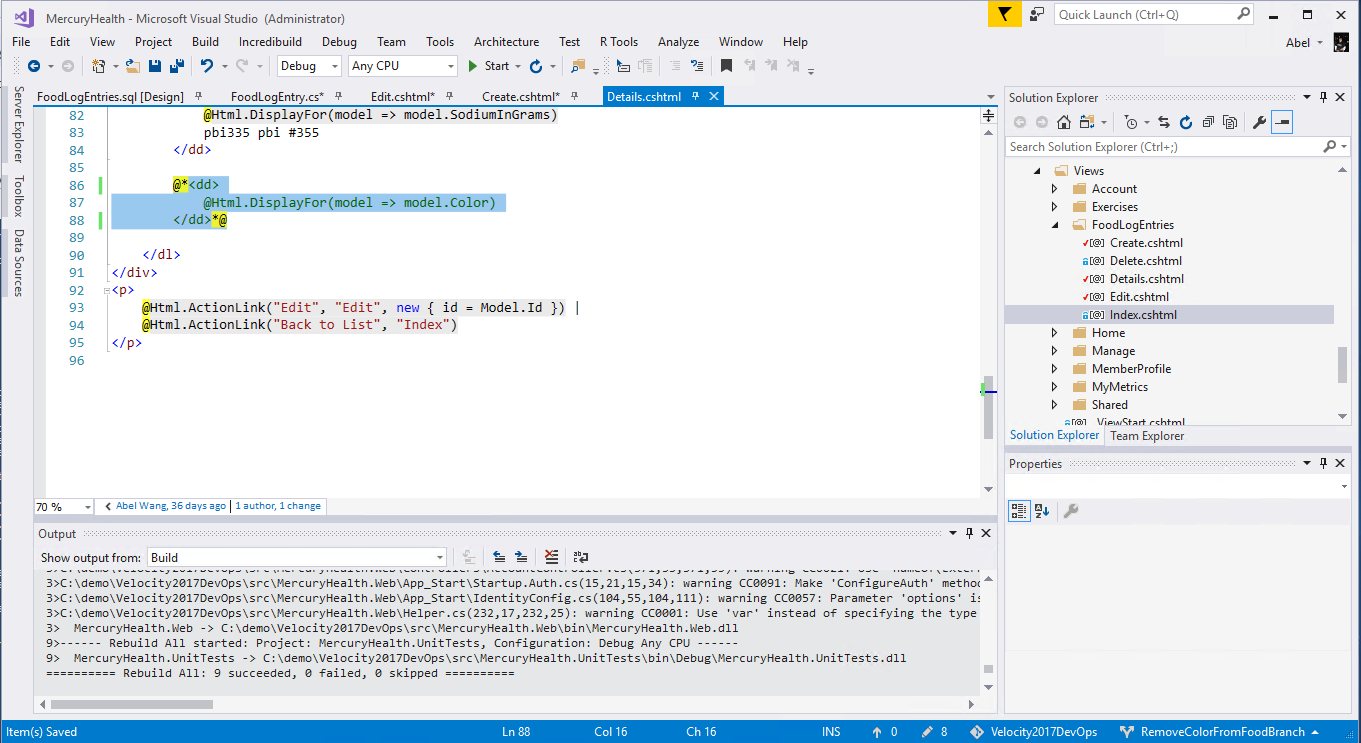The height and width of the screenshot is (743, 1361).
Task: Switch to FoodLogEntries.sql [Design] tab
Action: [x=110, y=97]
